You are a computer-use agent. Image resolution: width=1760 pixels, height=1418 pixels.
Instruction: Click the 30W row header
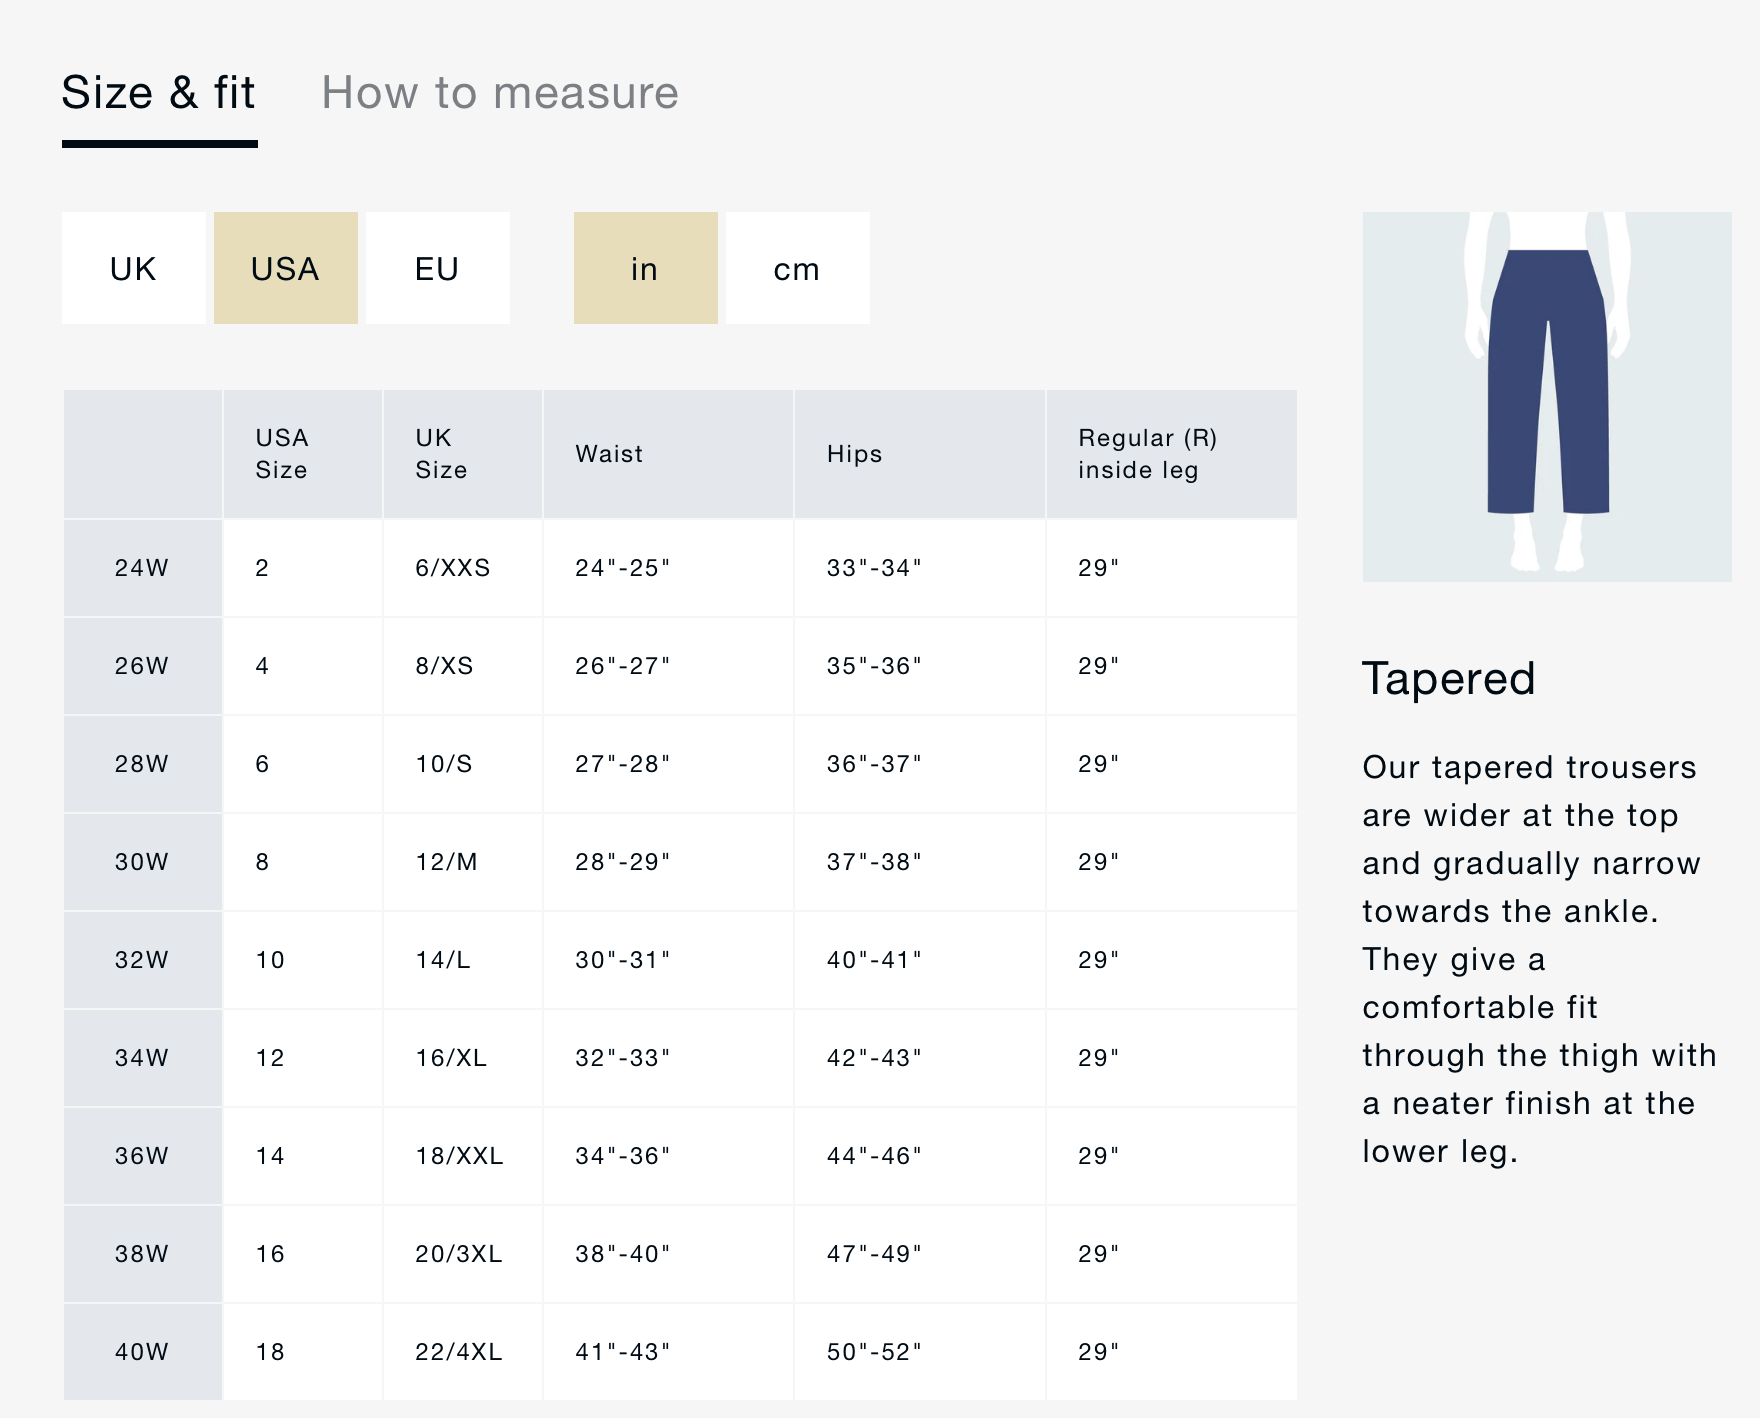[142, 862]
